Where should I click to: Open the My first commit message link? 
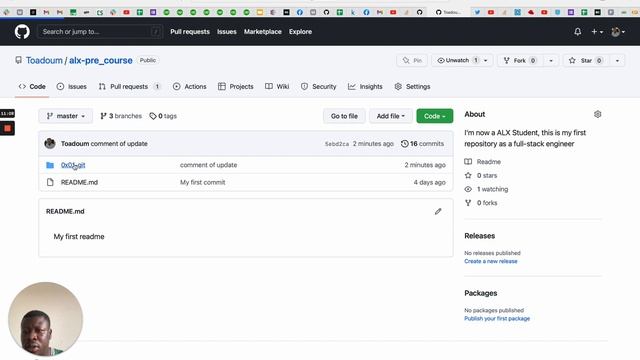pos(202,182)
